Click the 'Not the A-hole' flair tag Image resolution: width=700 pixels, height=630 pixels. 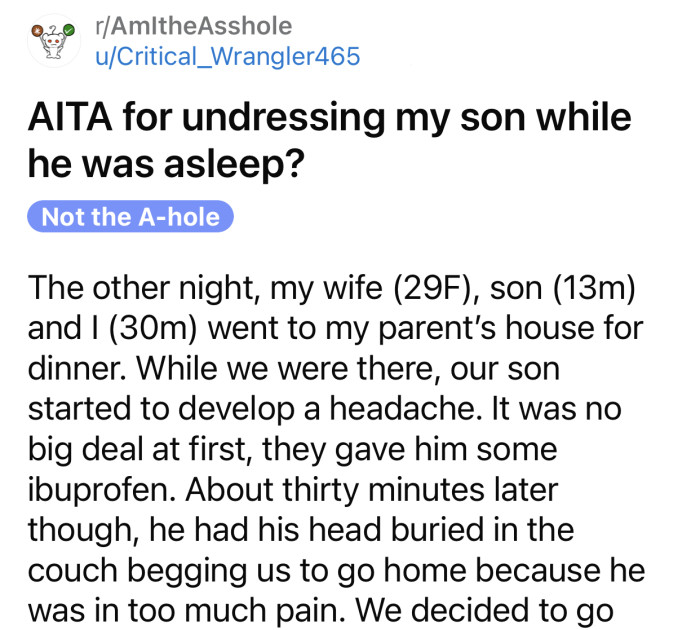(130, 216)
